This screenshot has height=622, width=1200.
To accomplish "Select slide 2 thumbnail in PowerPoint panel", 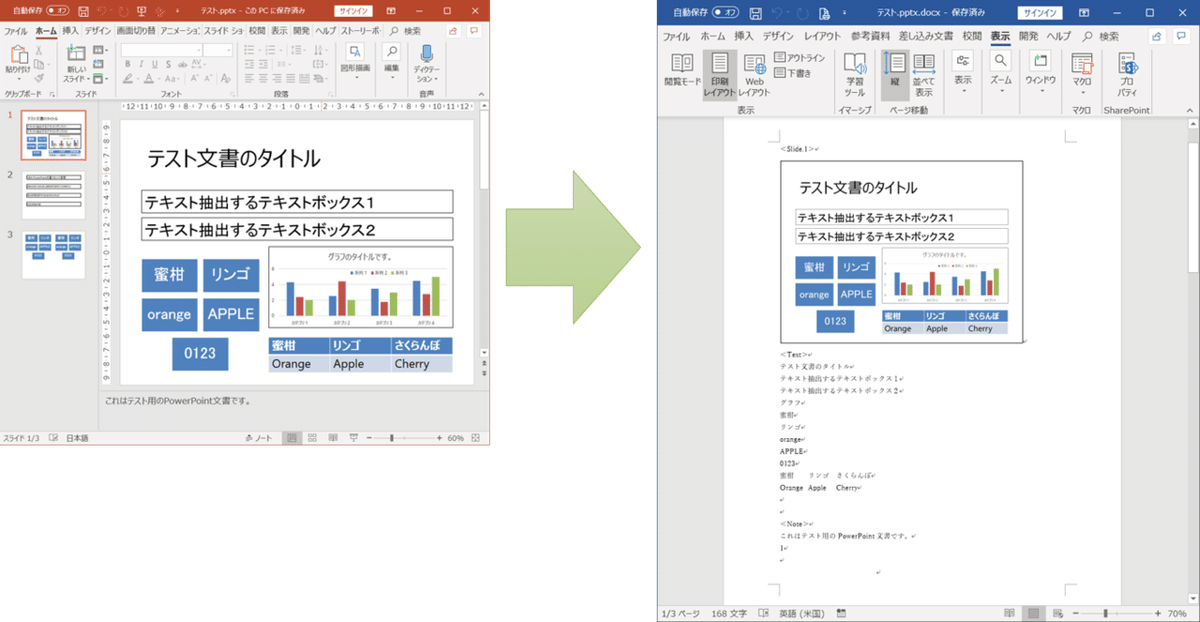I will pyautogui.click(x=54, y=195).
